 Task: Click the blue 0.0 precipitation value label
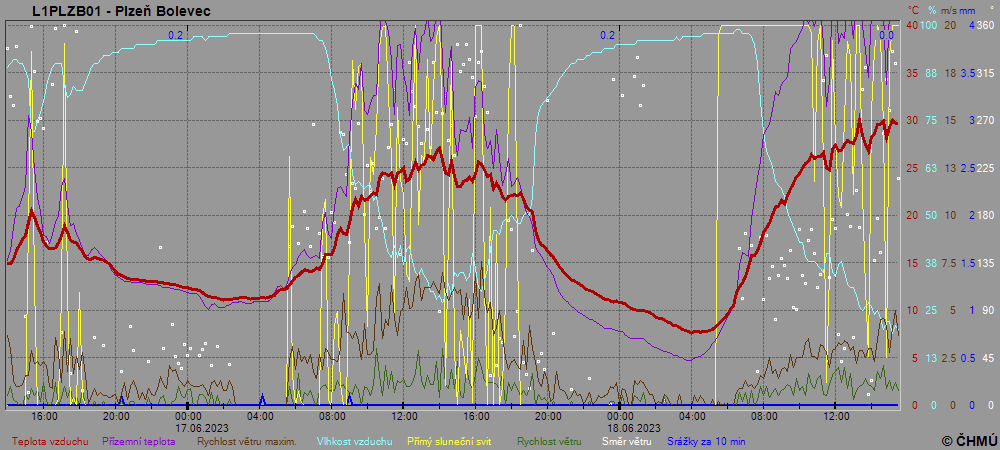pyautogui.click(x=886, y=35)
